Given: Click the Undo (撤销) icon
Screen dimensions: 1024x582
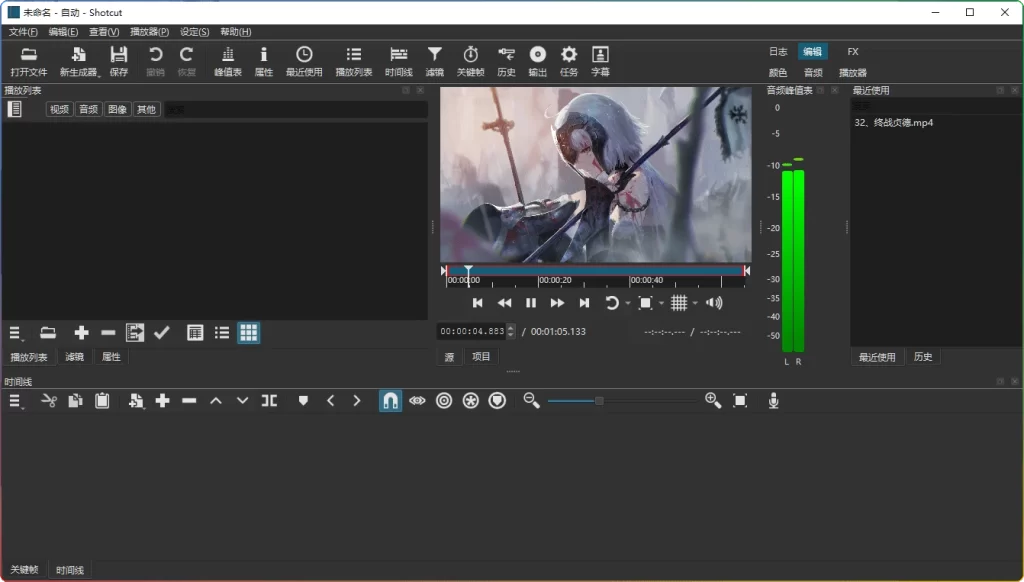Looking at the screenshot, I should pos(156,60).
